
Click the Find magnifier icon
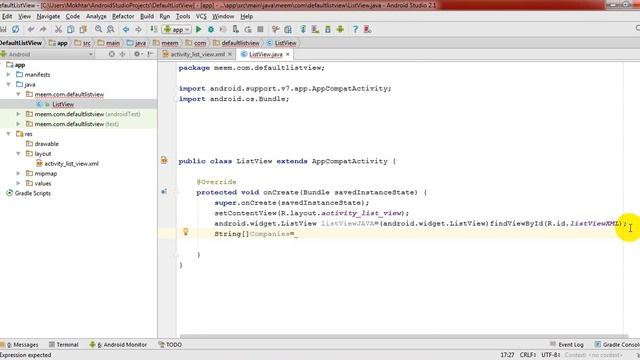[x=98, y=29]
